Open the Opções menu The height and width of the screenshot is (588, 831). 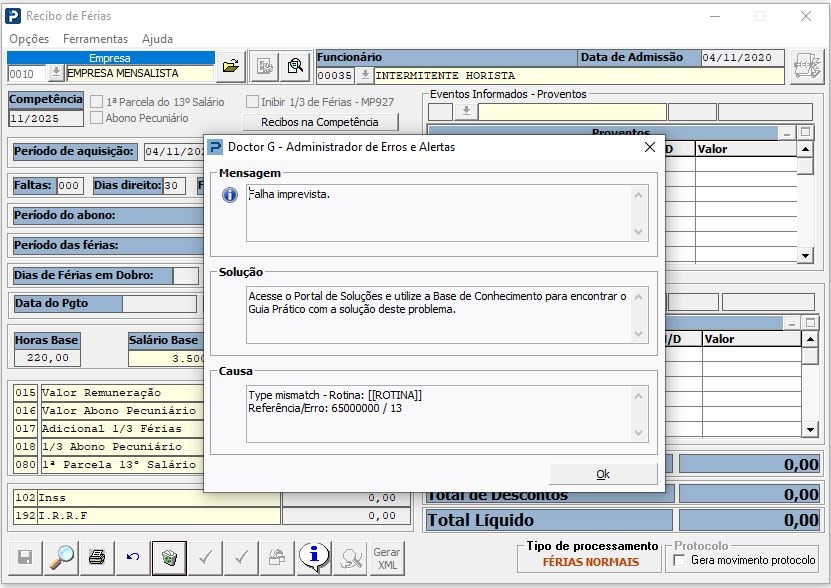29,39
